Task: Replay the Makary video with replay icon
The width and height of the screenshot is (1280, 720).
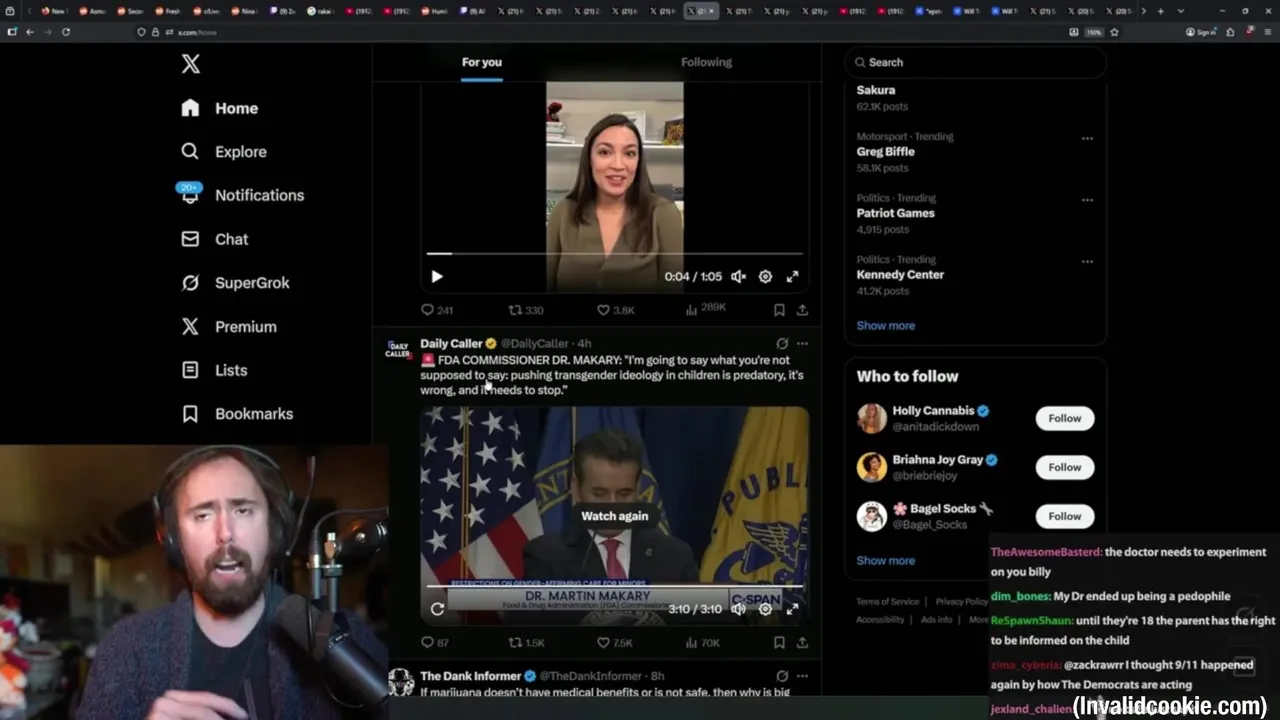Action: [x=437, y=609]
